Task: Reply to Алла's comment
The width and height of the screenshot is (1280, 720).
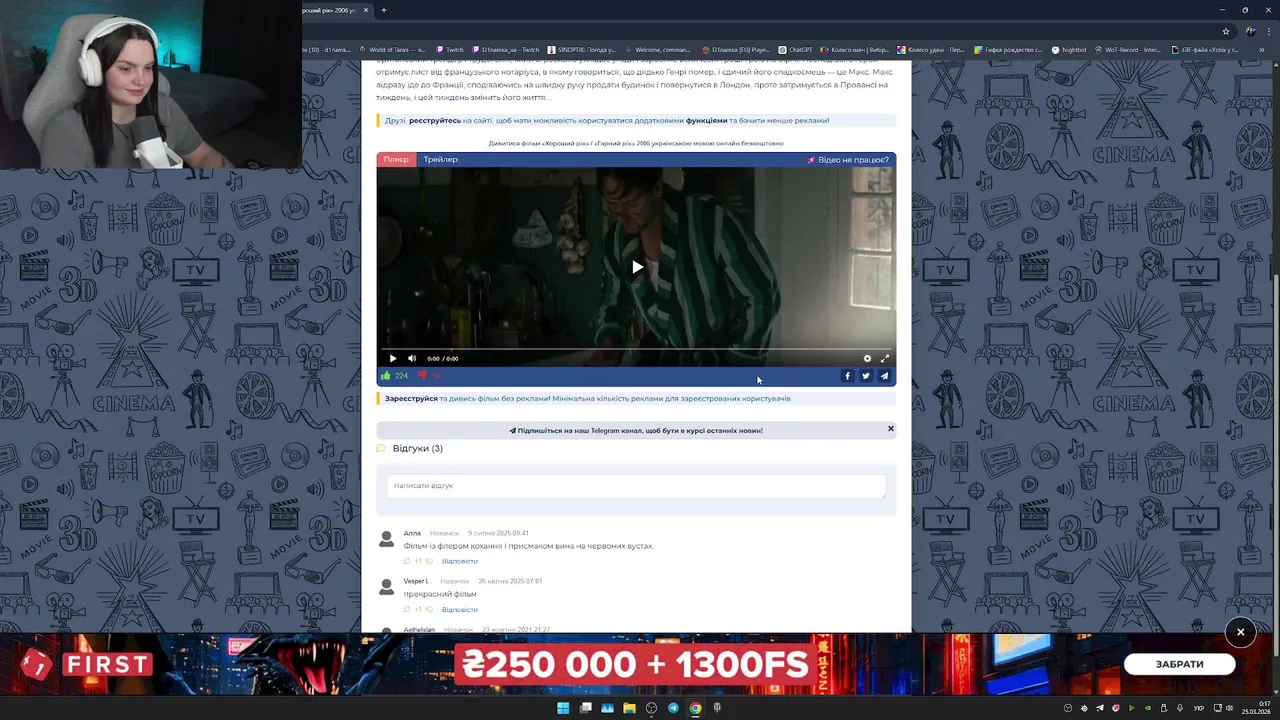Action: point(460,561)
